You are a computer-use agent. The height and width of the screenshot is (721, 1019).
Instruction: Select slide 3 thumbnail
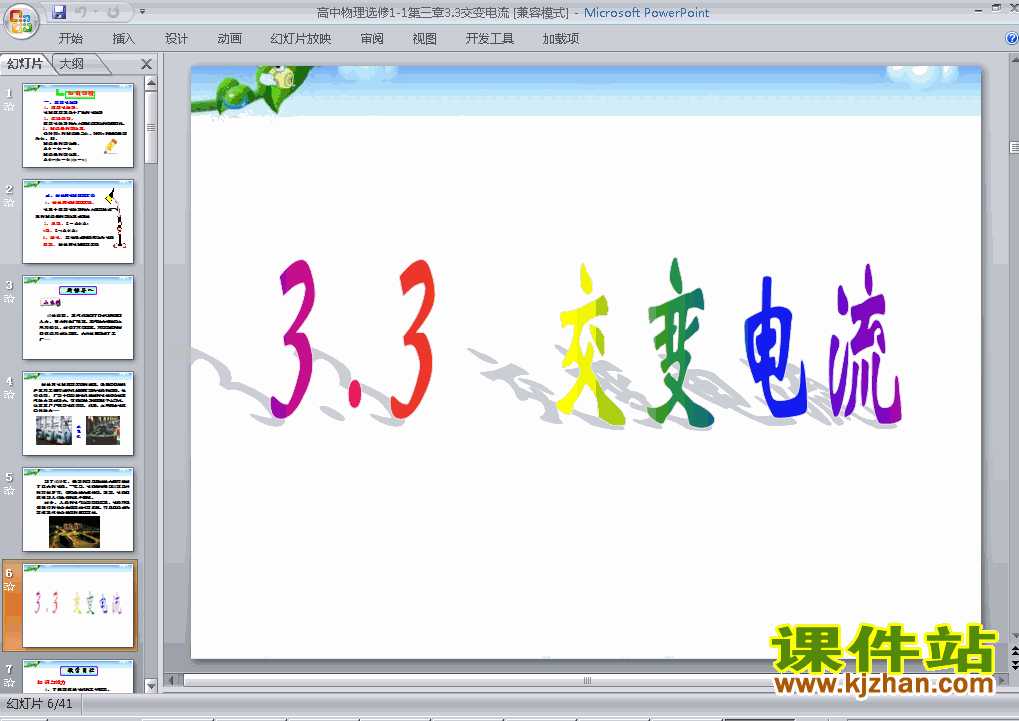78,318
